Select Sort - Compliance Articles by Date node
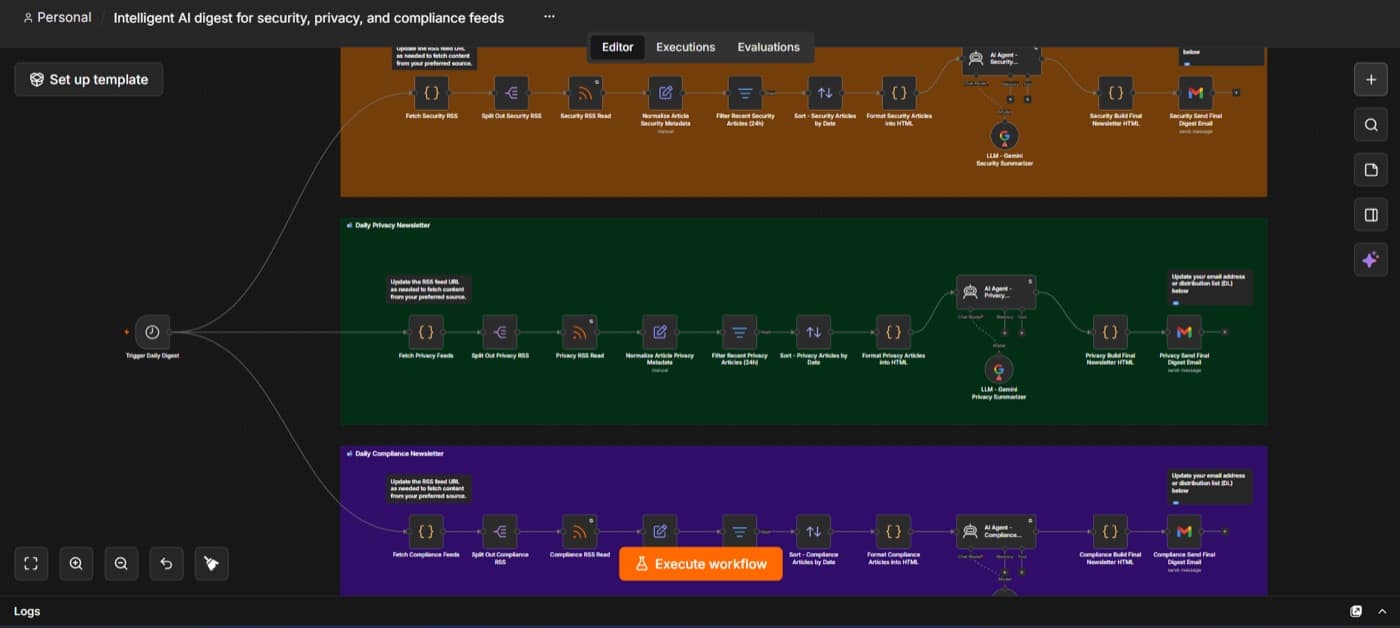This screenshot has width=1400, height=628. point(814,531)
